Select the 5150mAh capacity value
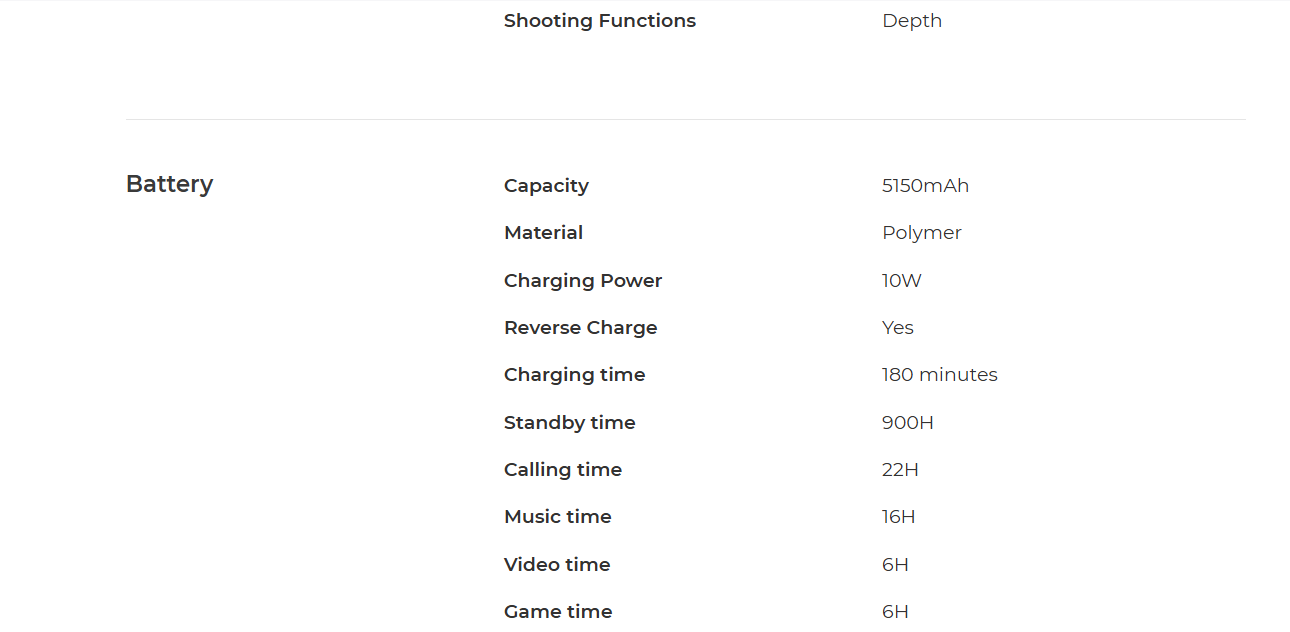The height and width of the screenshot is (632, 1290). click(925, 186)
